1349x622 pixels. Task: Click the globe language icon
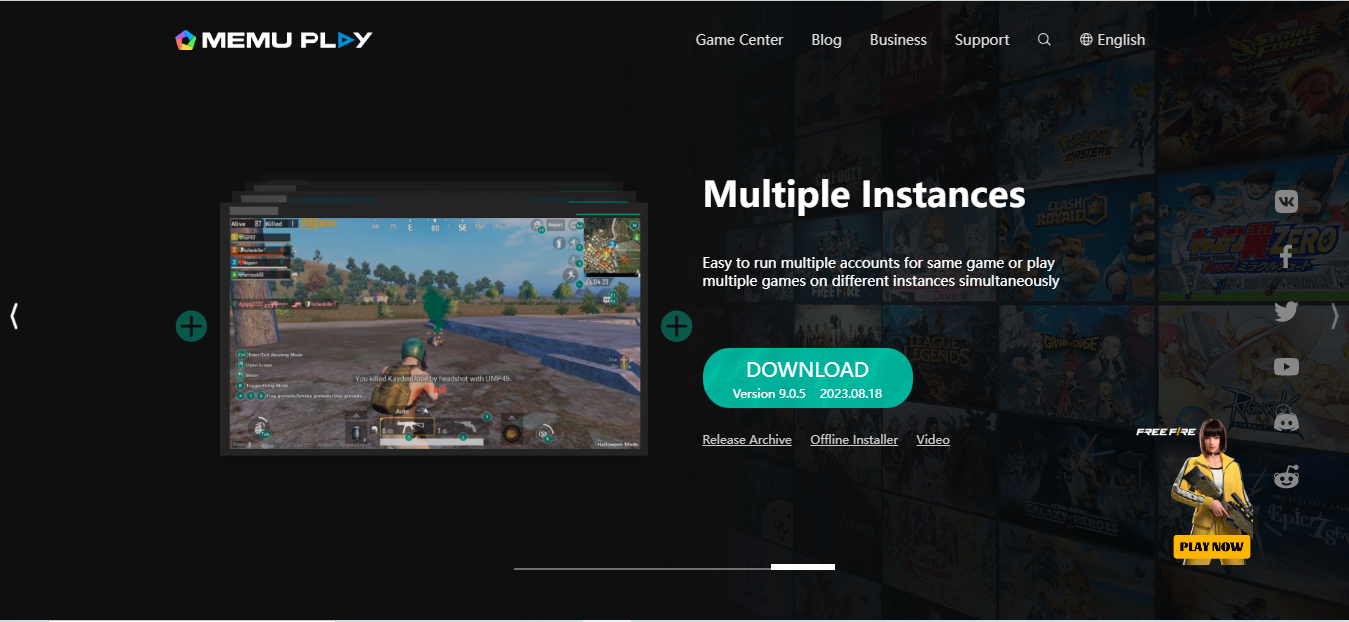1086,40
